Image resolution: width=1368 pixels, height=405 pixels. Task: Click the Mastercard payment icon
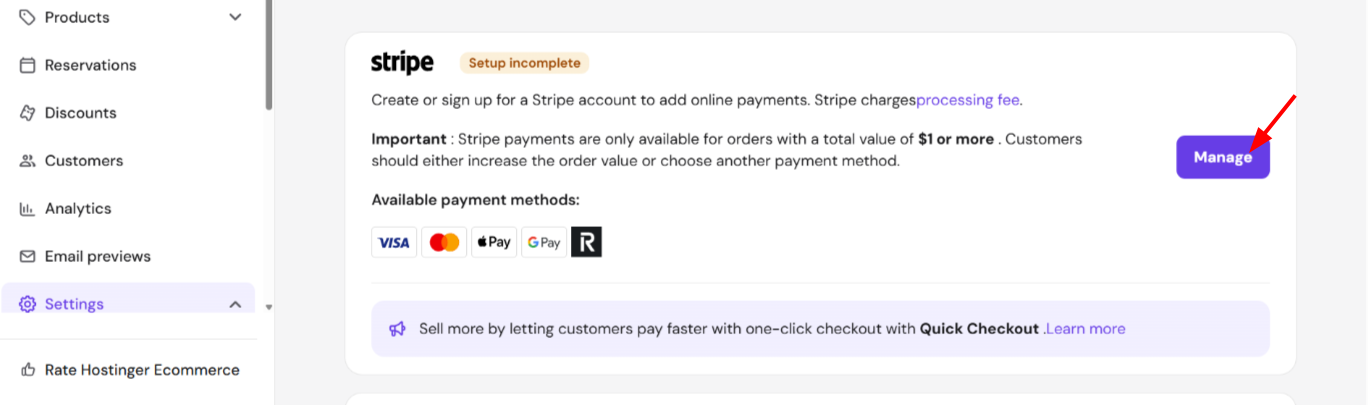(444, 242)
